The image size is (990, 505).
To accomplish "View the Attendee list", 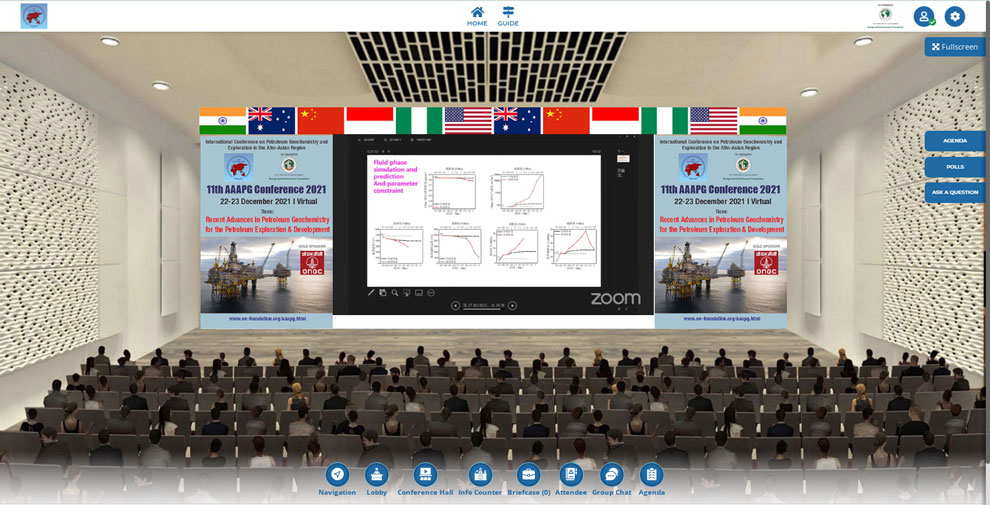I will click(x=571, y=475).
